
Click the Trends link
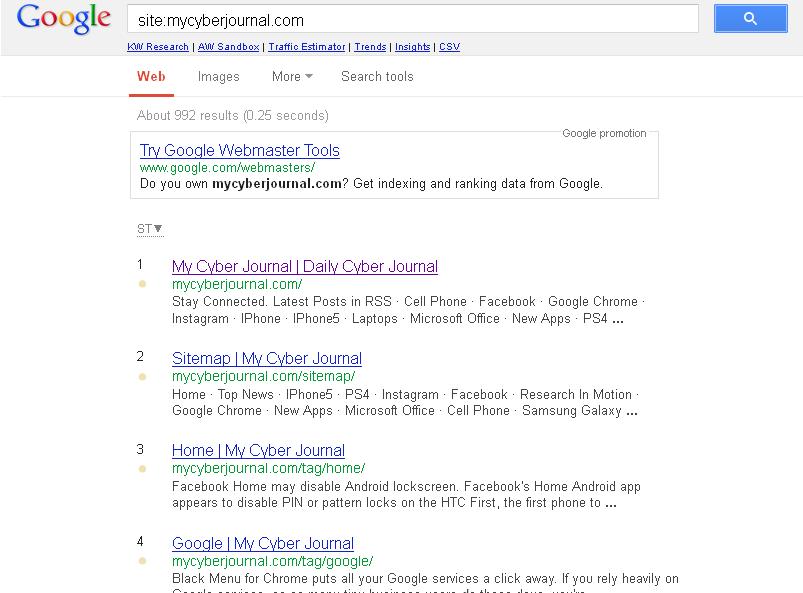(x=370, y=47)
